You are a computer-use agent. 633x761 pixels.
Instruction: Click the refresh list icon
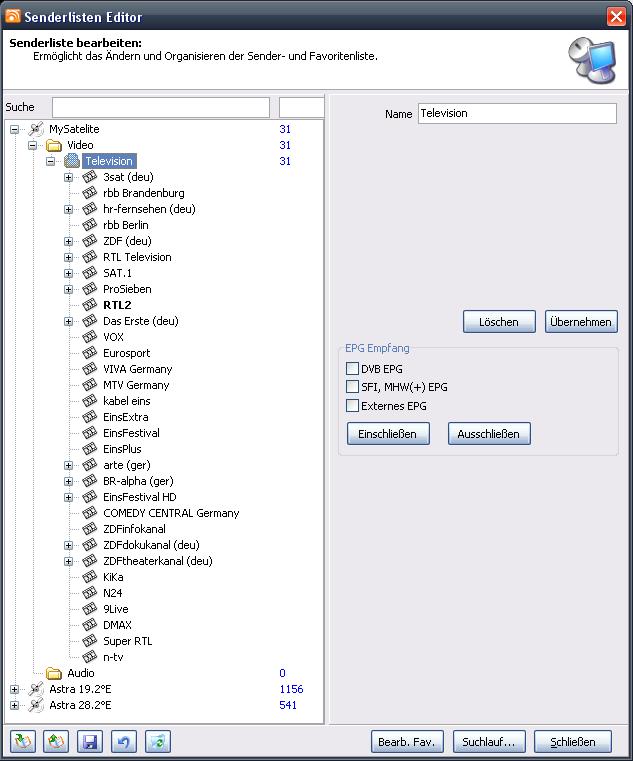click(158, 741)
